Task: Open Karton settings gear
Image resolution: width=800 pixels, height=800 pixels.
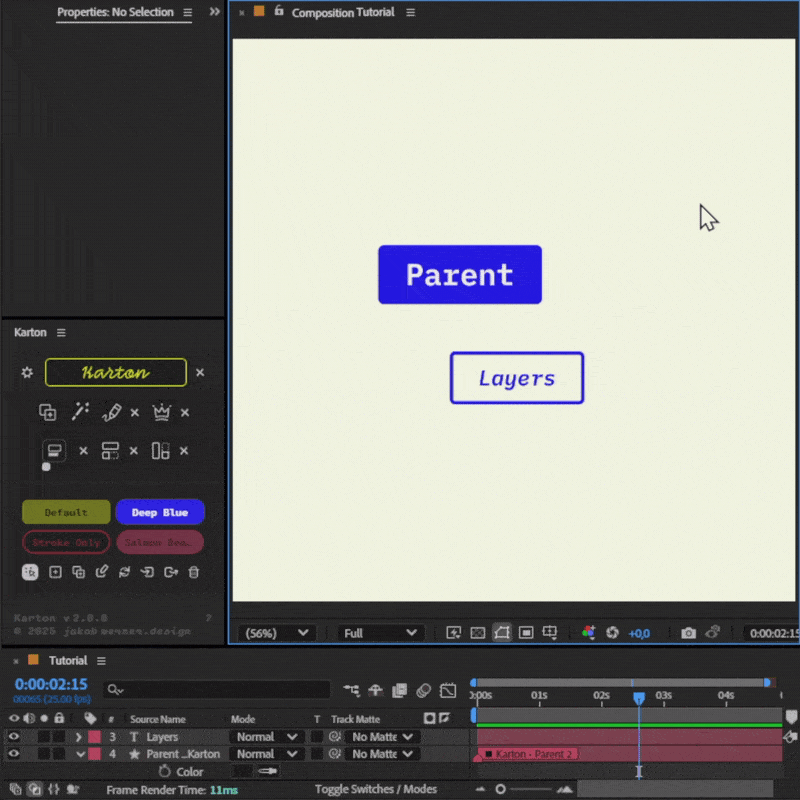Action: 27,373
